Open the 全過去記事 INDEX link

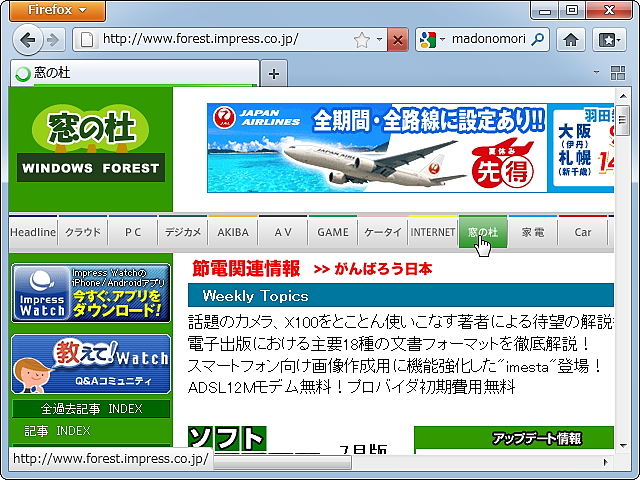tap(91, 409)
